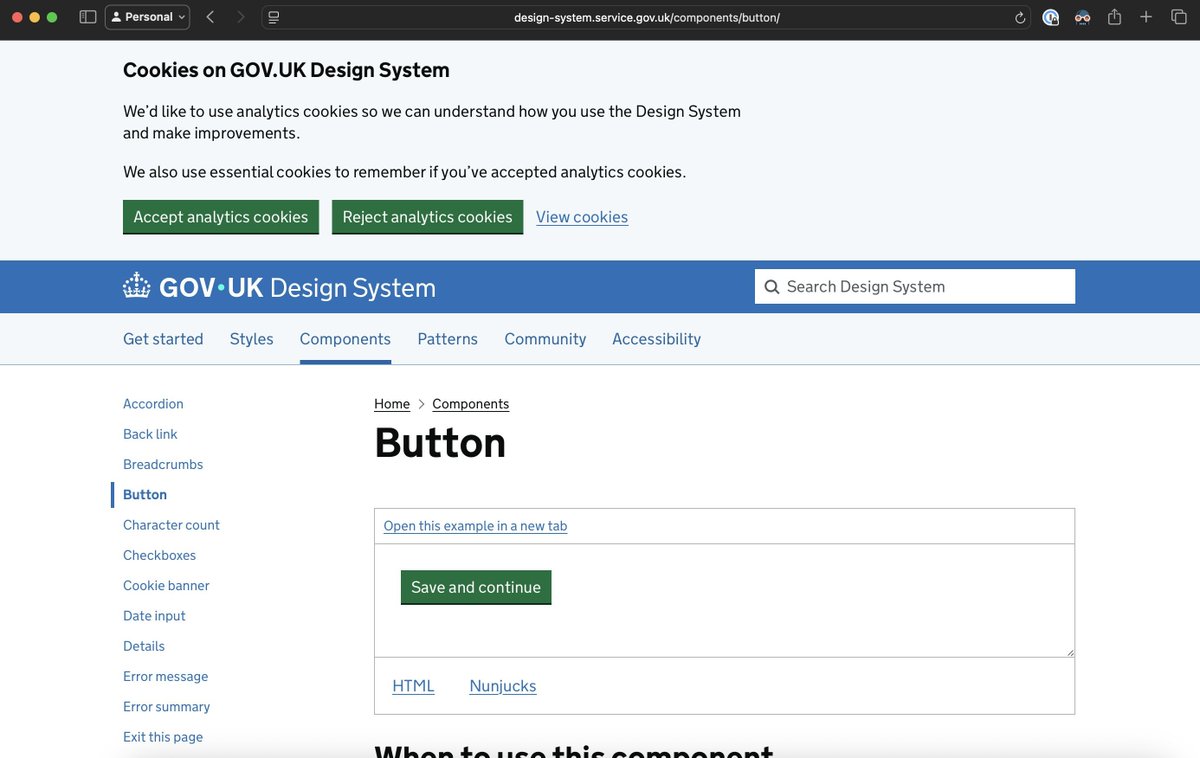
Task: Accept analytics cookies
Action: pyautogui.click(x=221, y=217)
